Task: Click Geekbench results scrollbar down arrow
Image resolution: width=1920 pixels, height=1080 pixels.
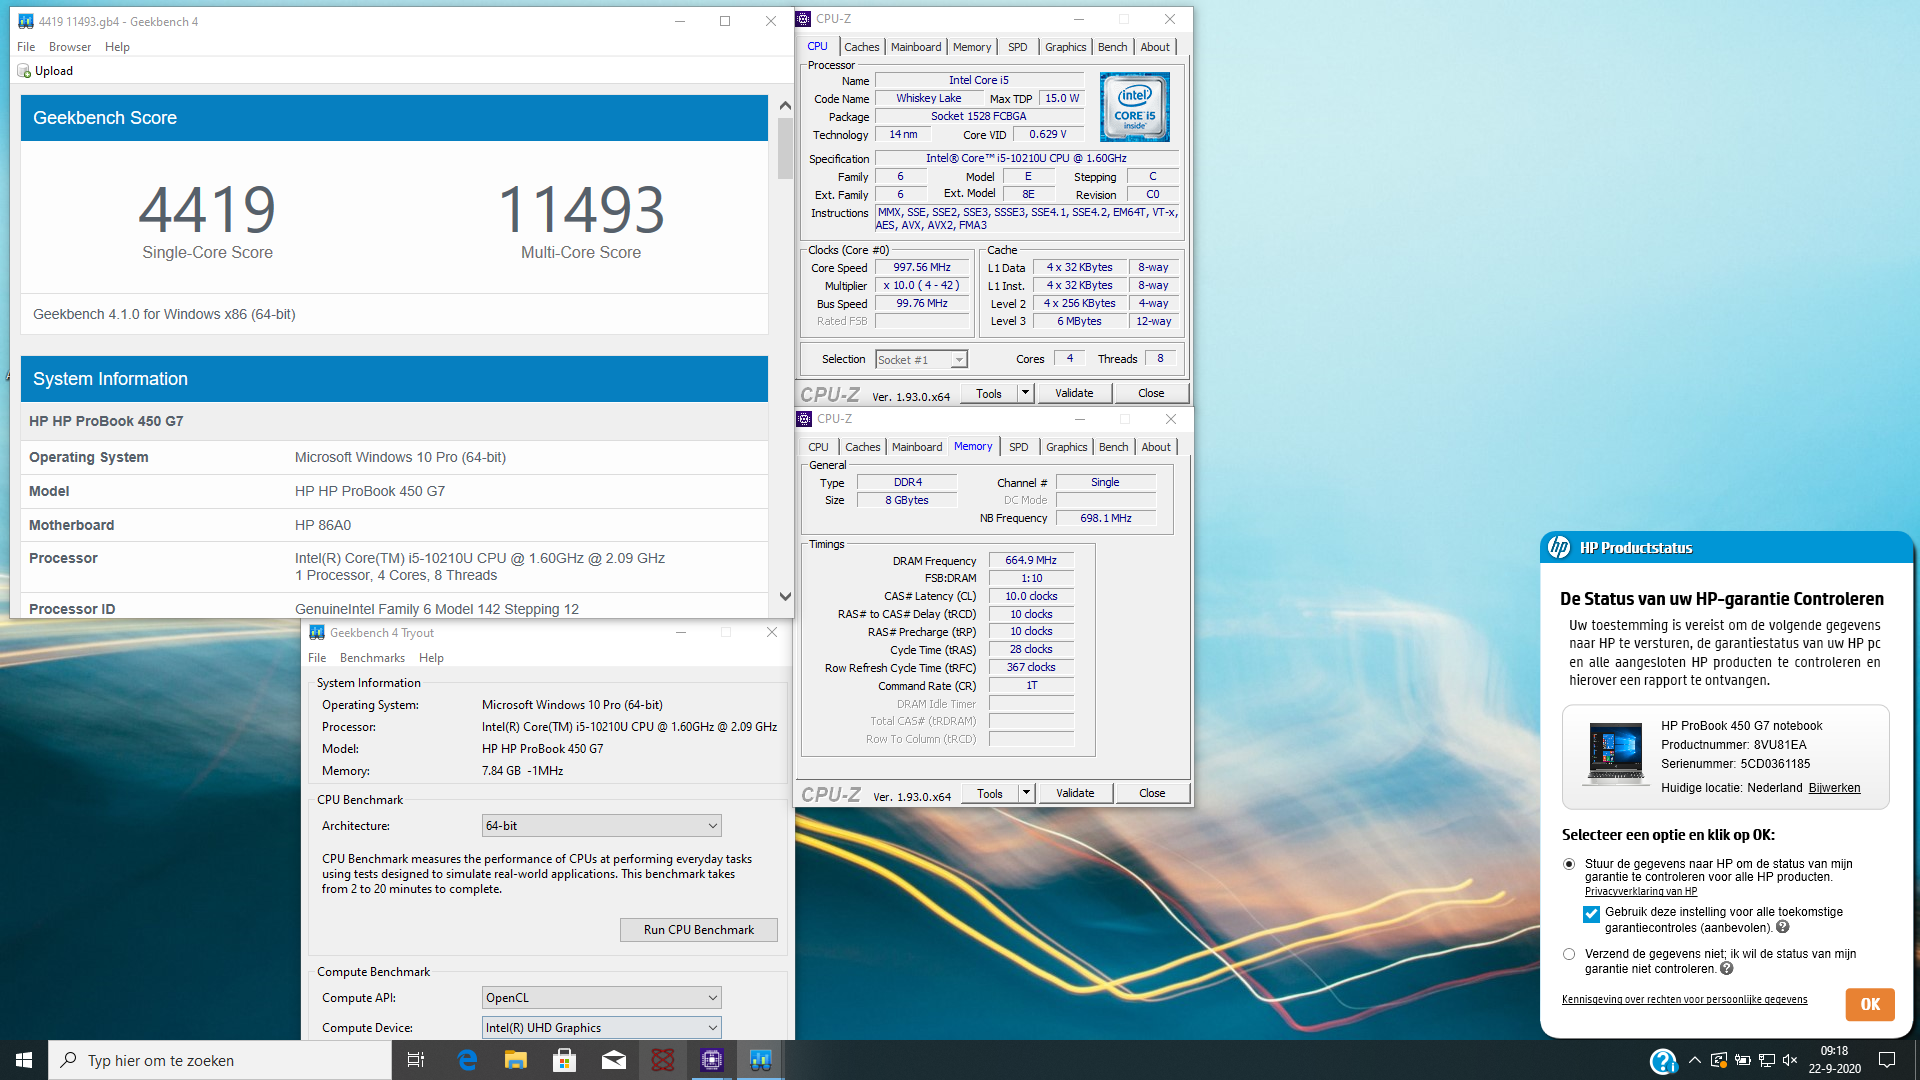Action: point(785,597)
